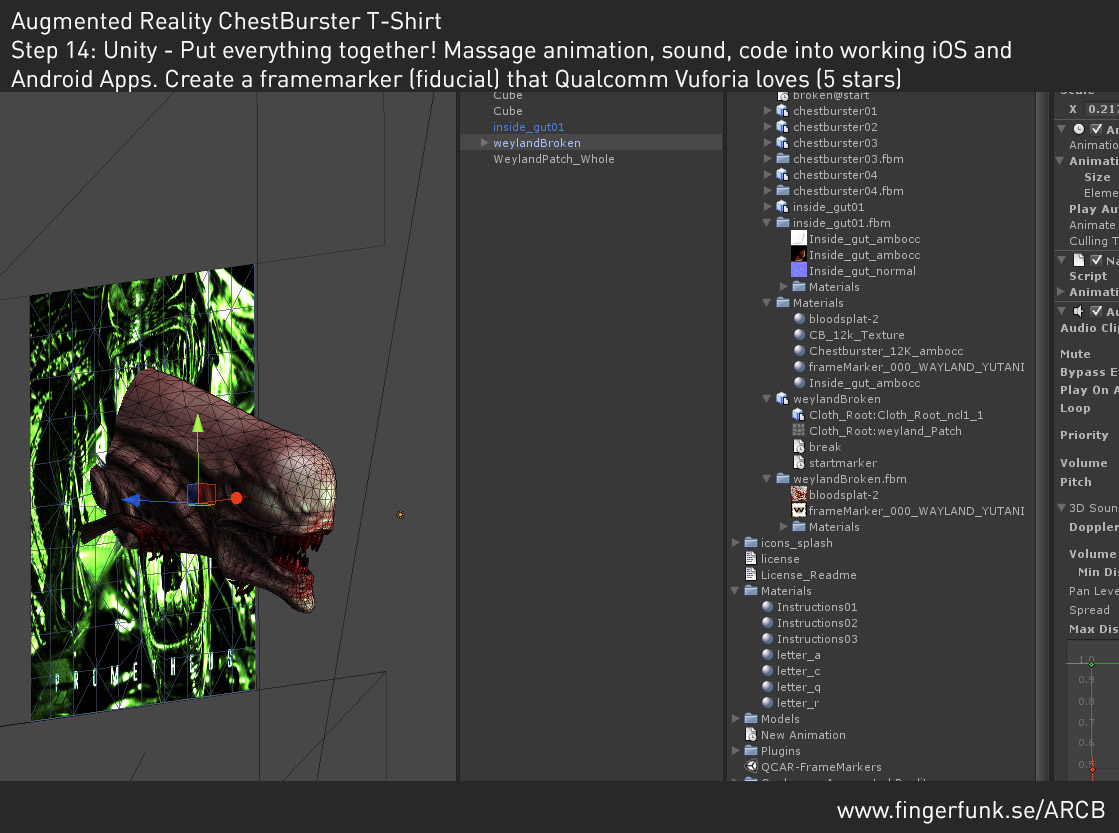
Task: Click the Audio Source speaker icon
Action: 1079,311
